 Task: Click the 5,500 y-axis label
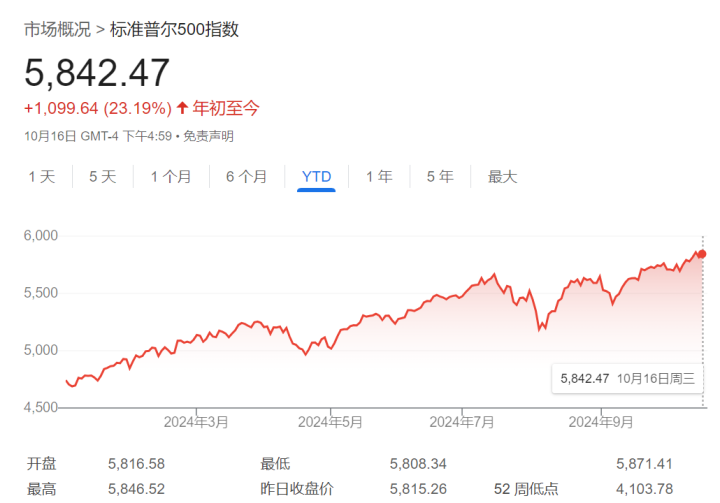click(41, 293)
